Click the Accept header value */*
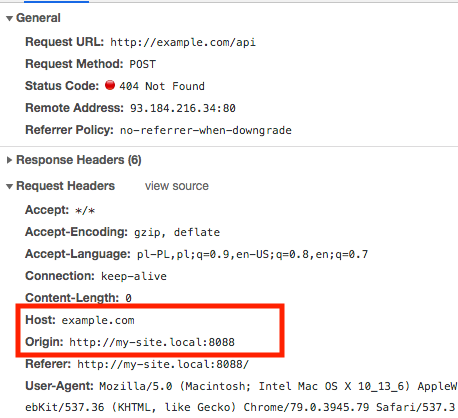This screenshot has height=418, width=458. 85,211
